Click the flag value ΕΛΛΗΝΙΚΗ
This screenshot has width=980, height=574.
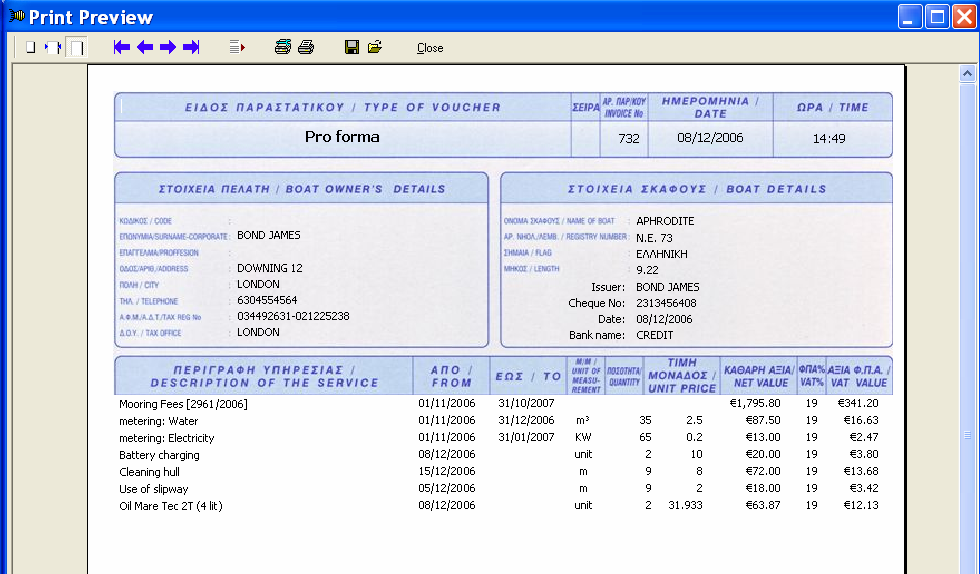pyautogui.click(x=662, y=254)
